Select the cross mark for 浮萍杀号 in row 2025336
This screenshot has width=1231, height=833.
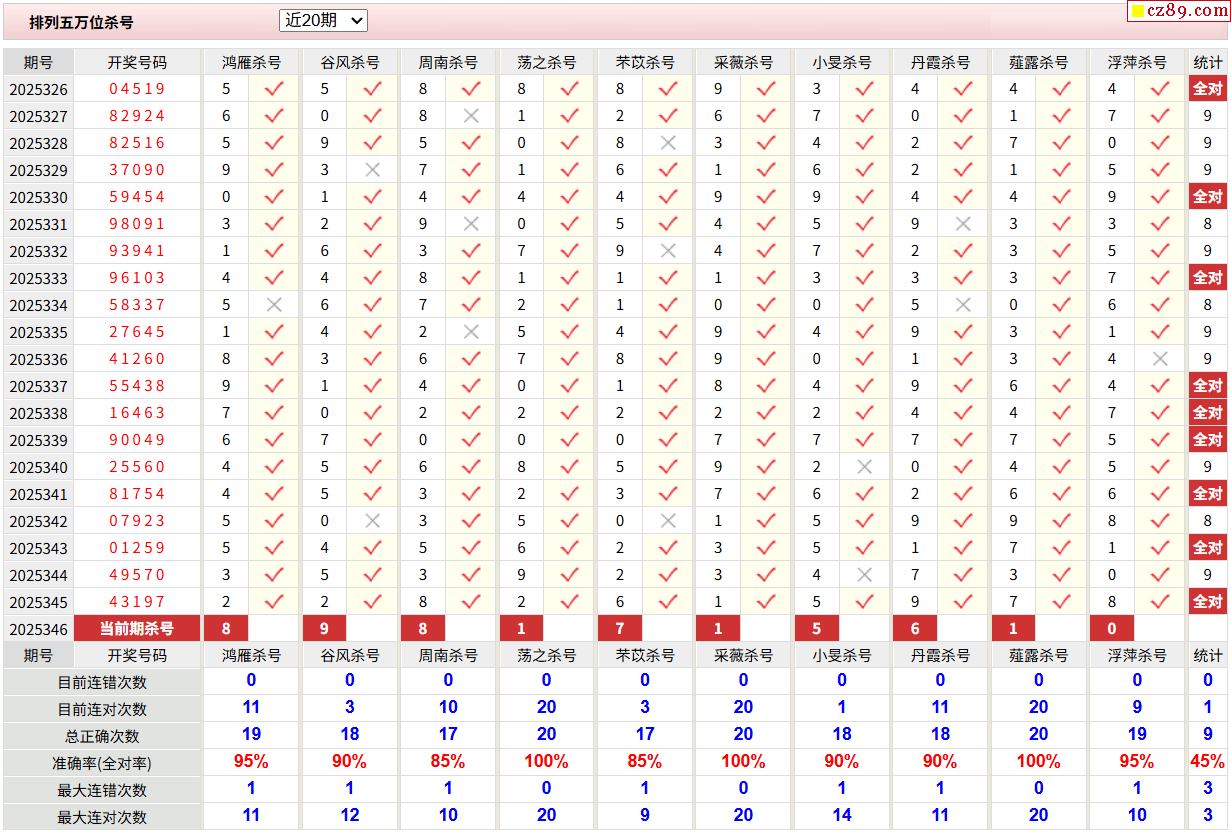coord(1160,359)
